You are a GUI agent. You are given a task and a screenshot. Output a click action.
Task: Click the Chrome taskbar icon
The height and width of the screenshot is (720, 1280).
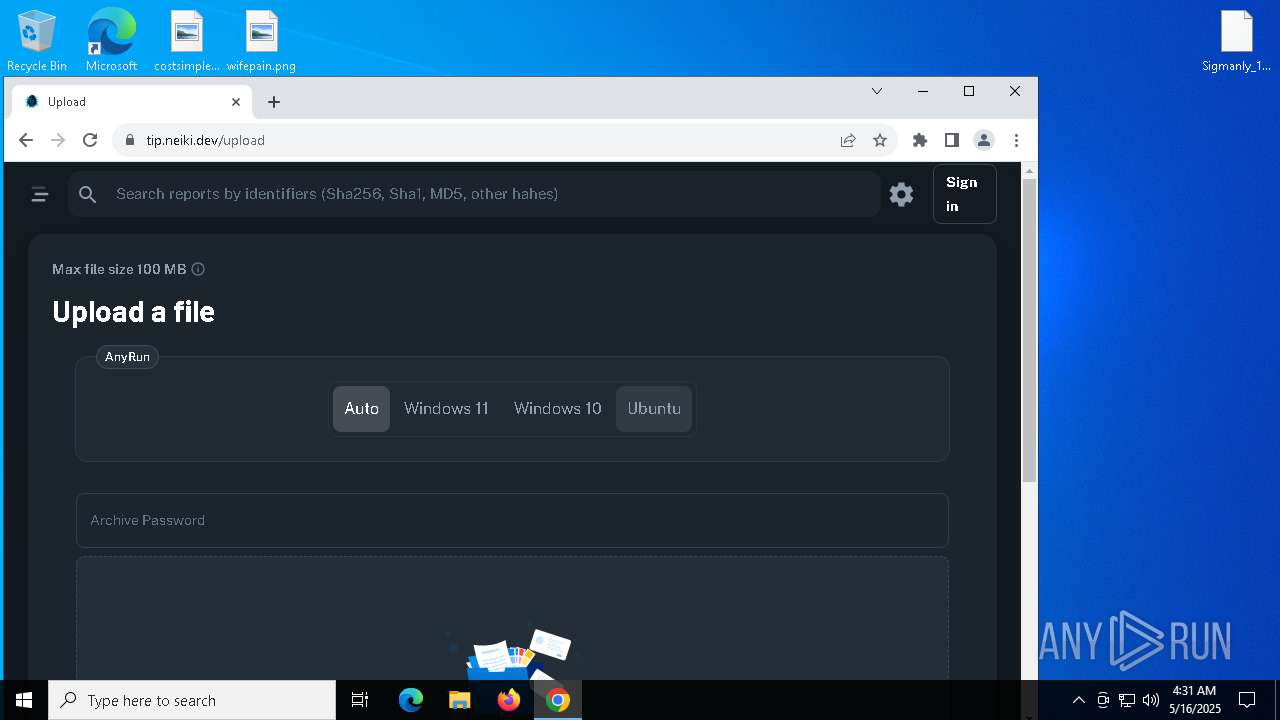(x=558, y=700)
